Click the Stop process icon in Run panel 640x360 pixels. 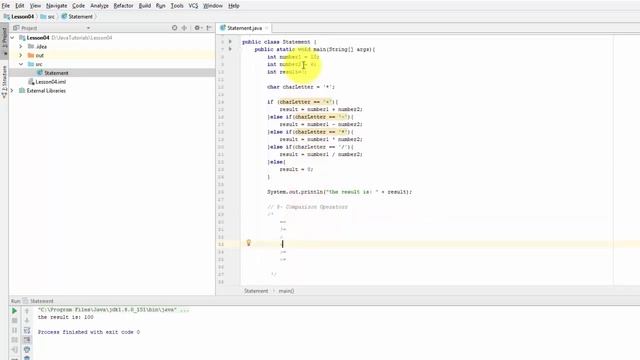[14, 321]
